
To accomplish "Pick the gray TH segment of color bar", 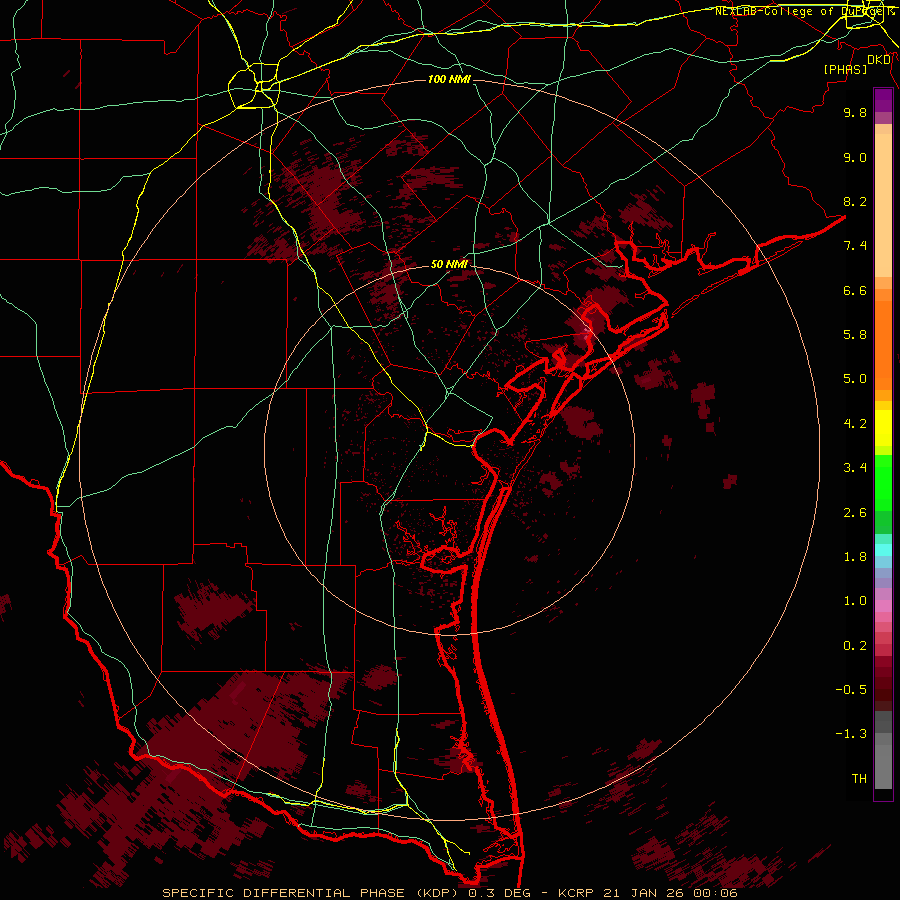I will pos(883,766).
